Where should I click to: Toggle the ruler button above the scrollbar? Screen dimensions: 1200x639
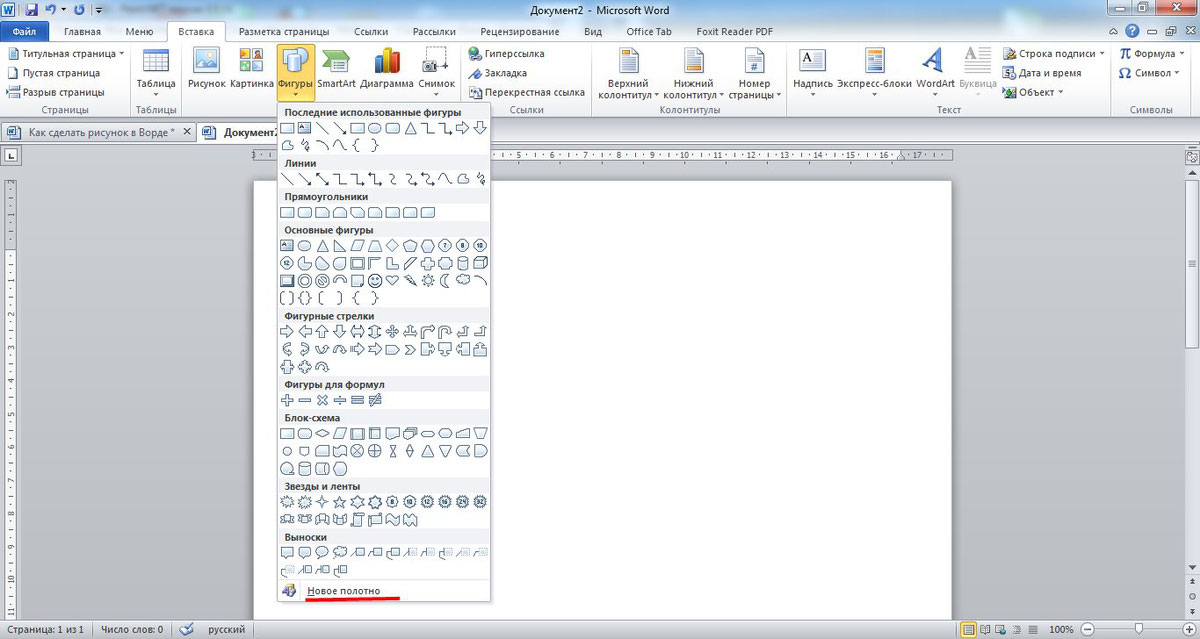1191,157
